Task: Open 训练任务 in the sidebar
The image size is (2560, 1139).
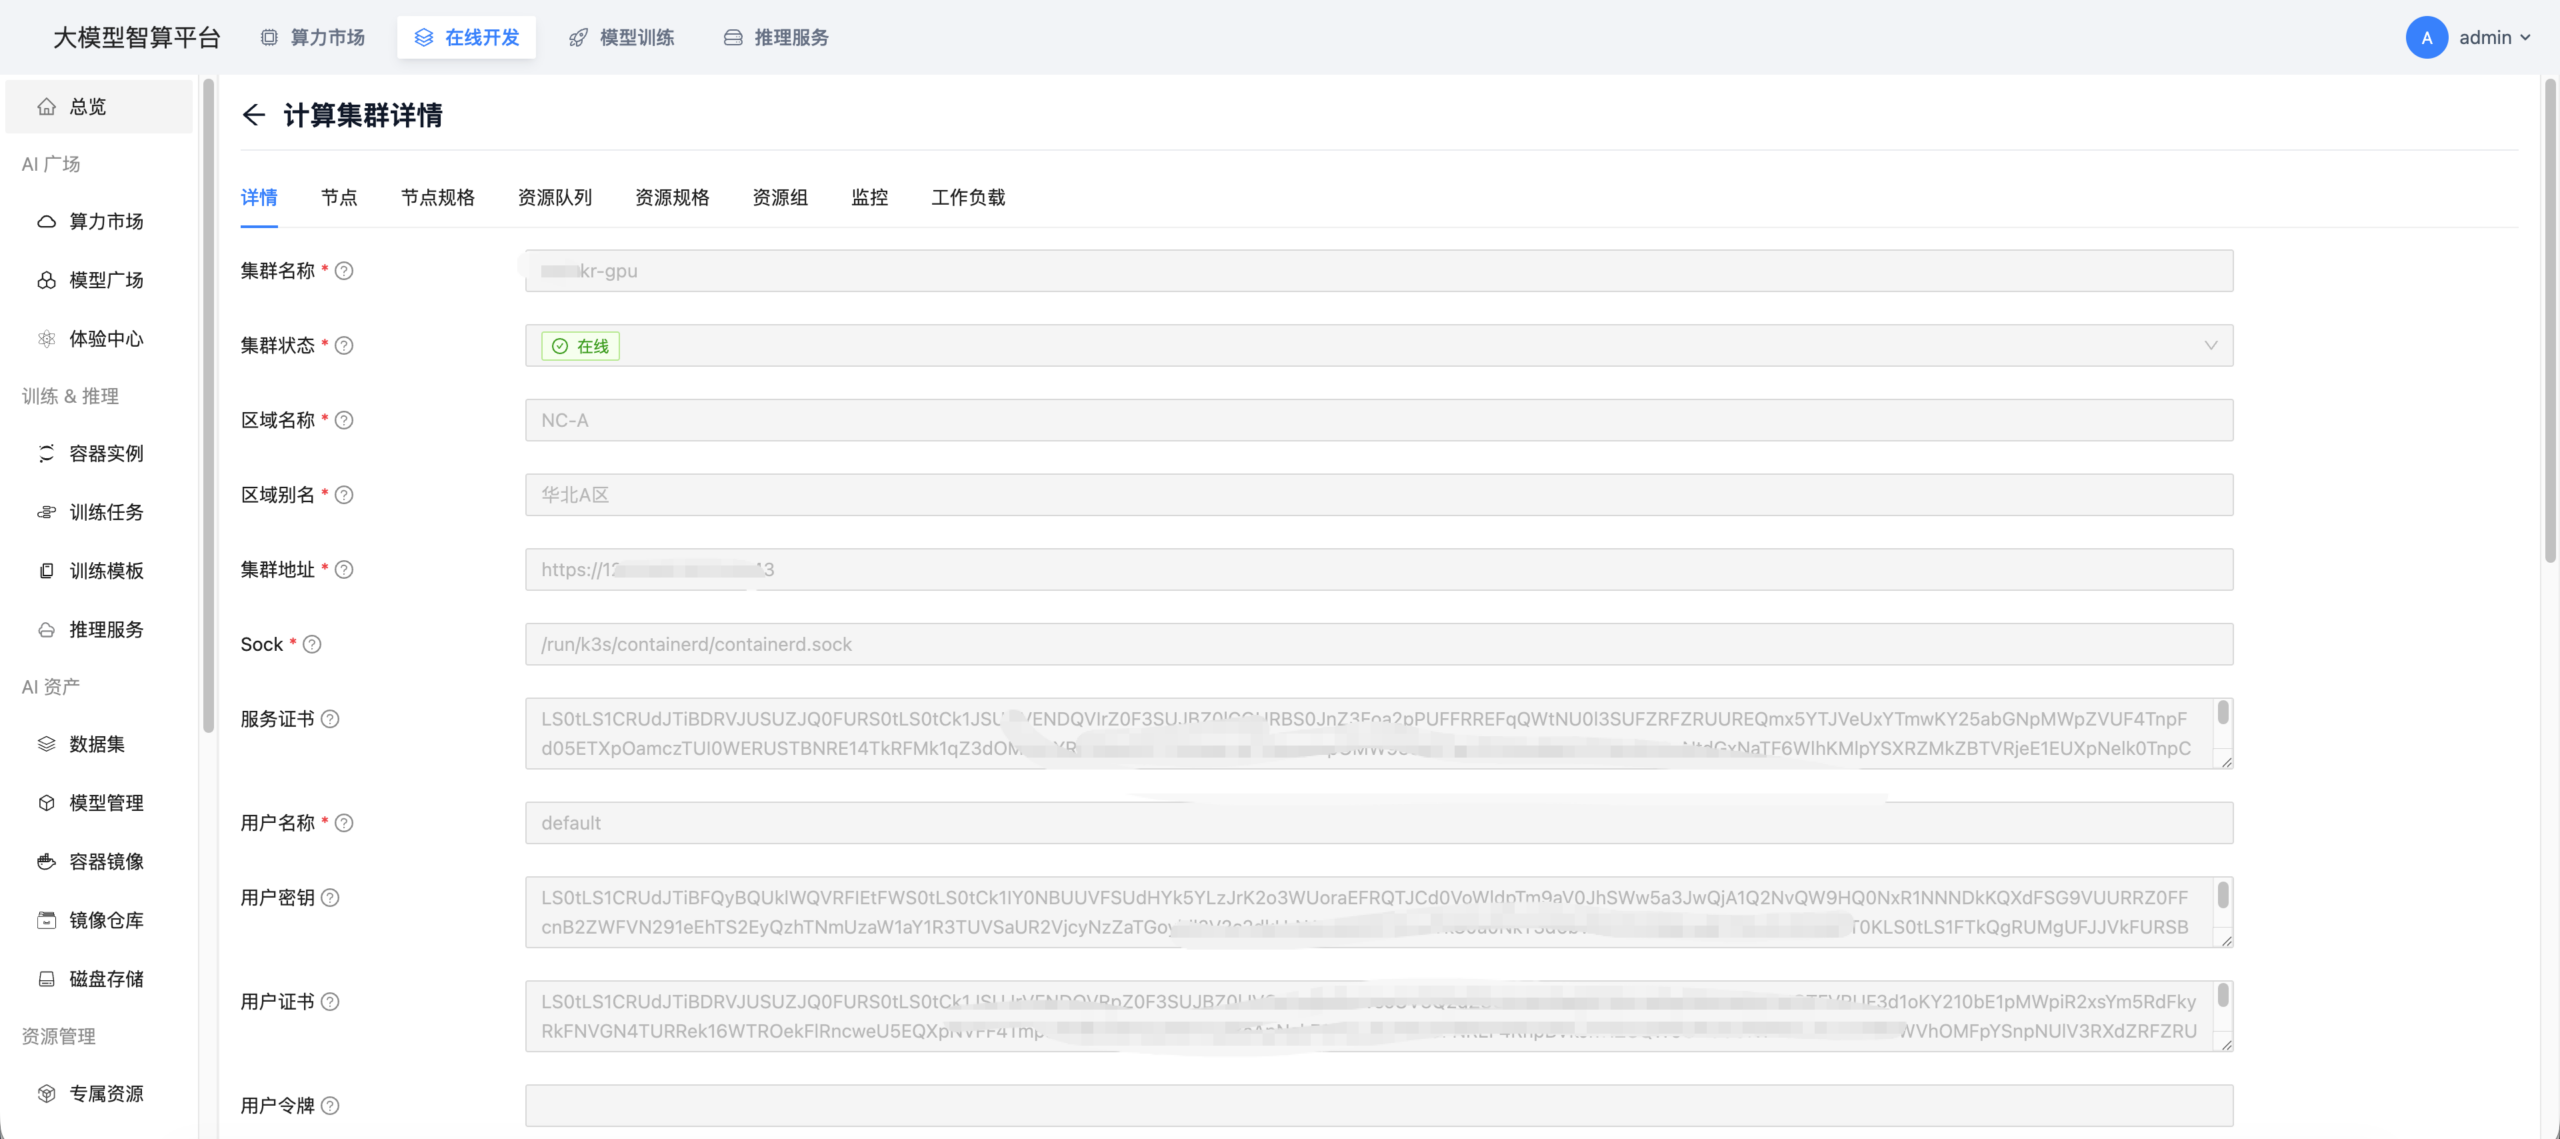Action: pyautogui.click(x=105, y=512)
